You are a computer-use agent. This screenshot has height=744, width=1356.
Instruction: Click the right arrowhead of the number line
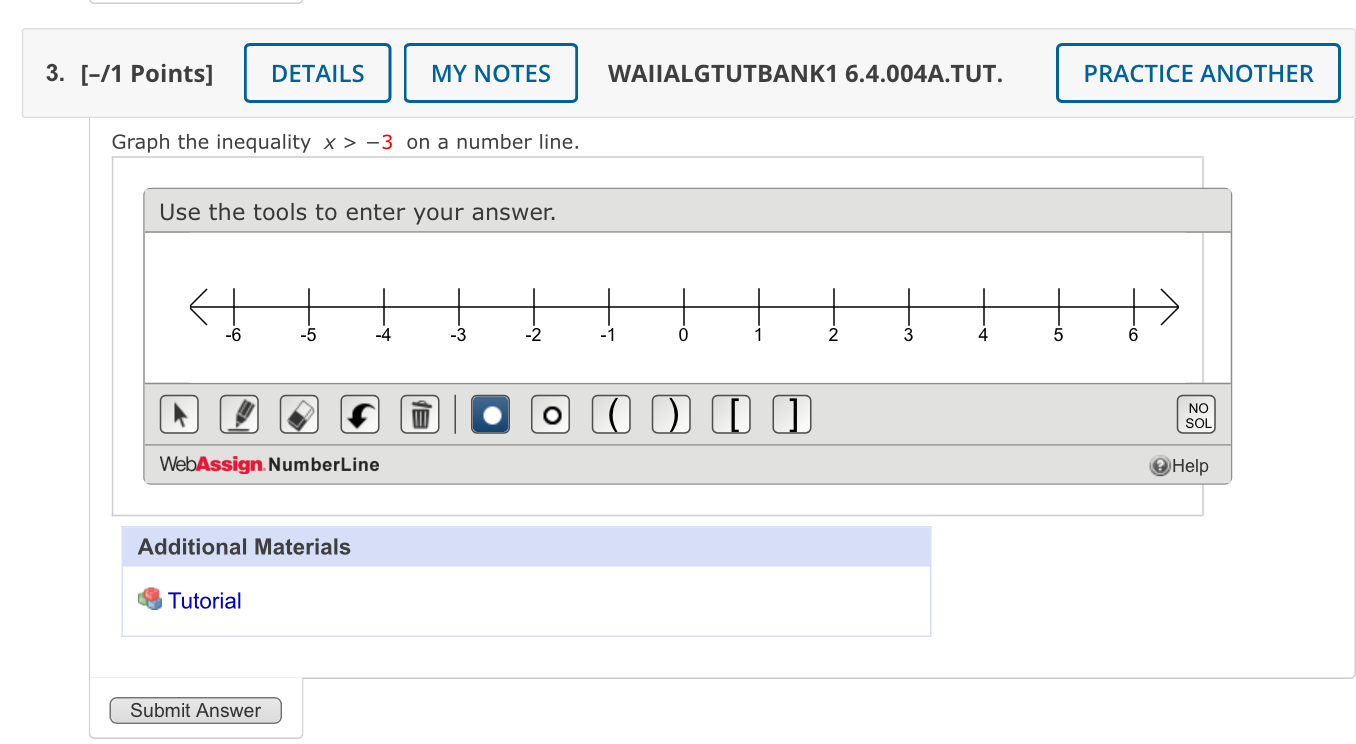tap(1168, 305)
